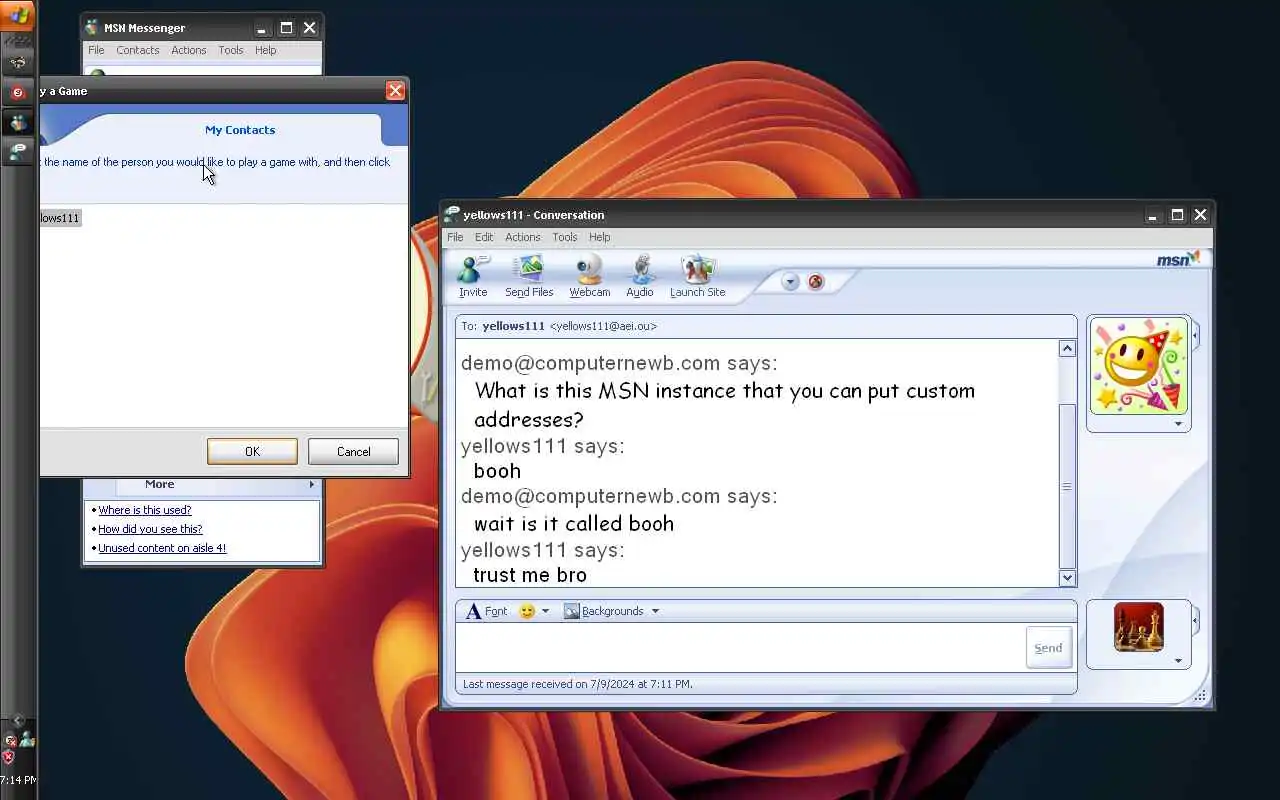Screen dimensions: 1280x800
Task: Click the Conversation window resize grip
Action: click(x=1201, y=696)
